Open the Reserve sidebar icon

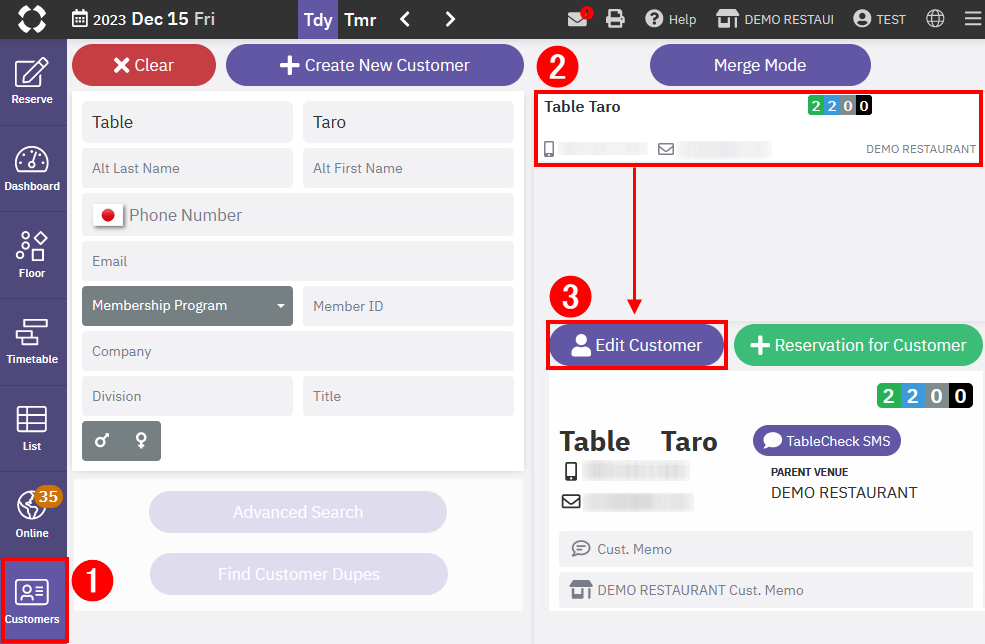(32, 81)
